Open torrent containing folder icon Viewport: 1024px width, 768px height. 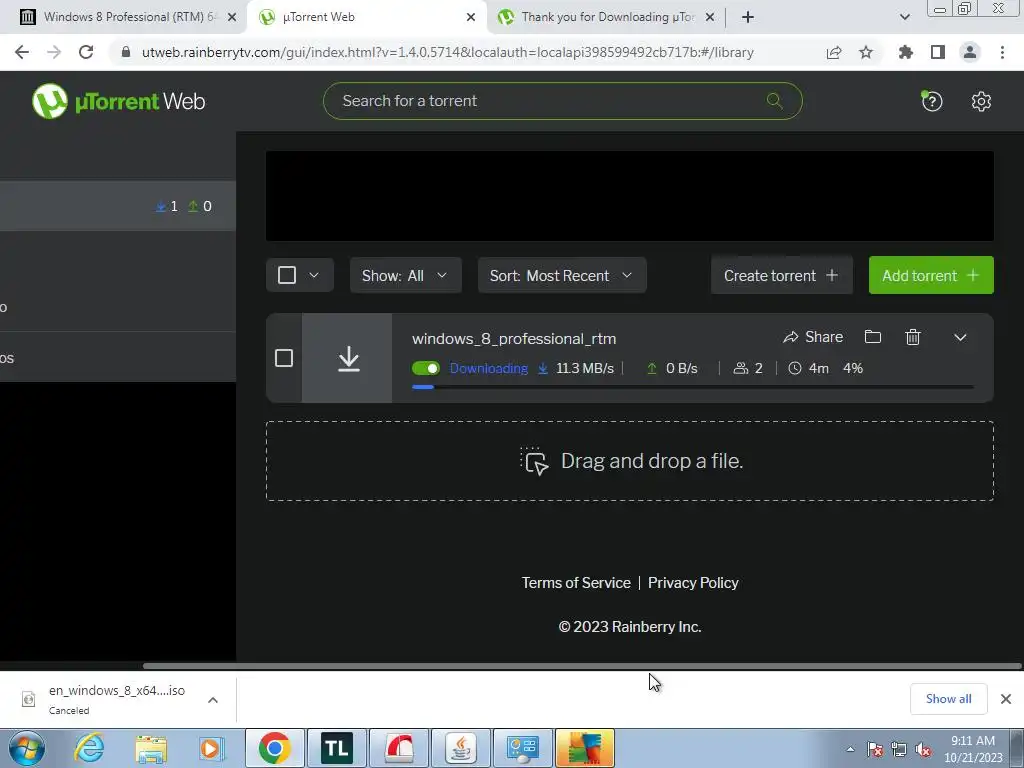click(872, 337)
